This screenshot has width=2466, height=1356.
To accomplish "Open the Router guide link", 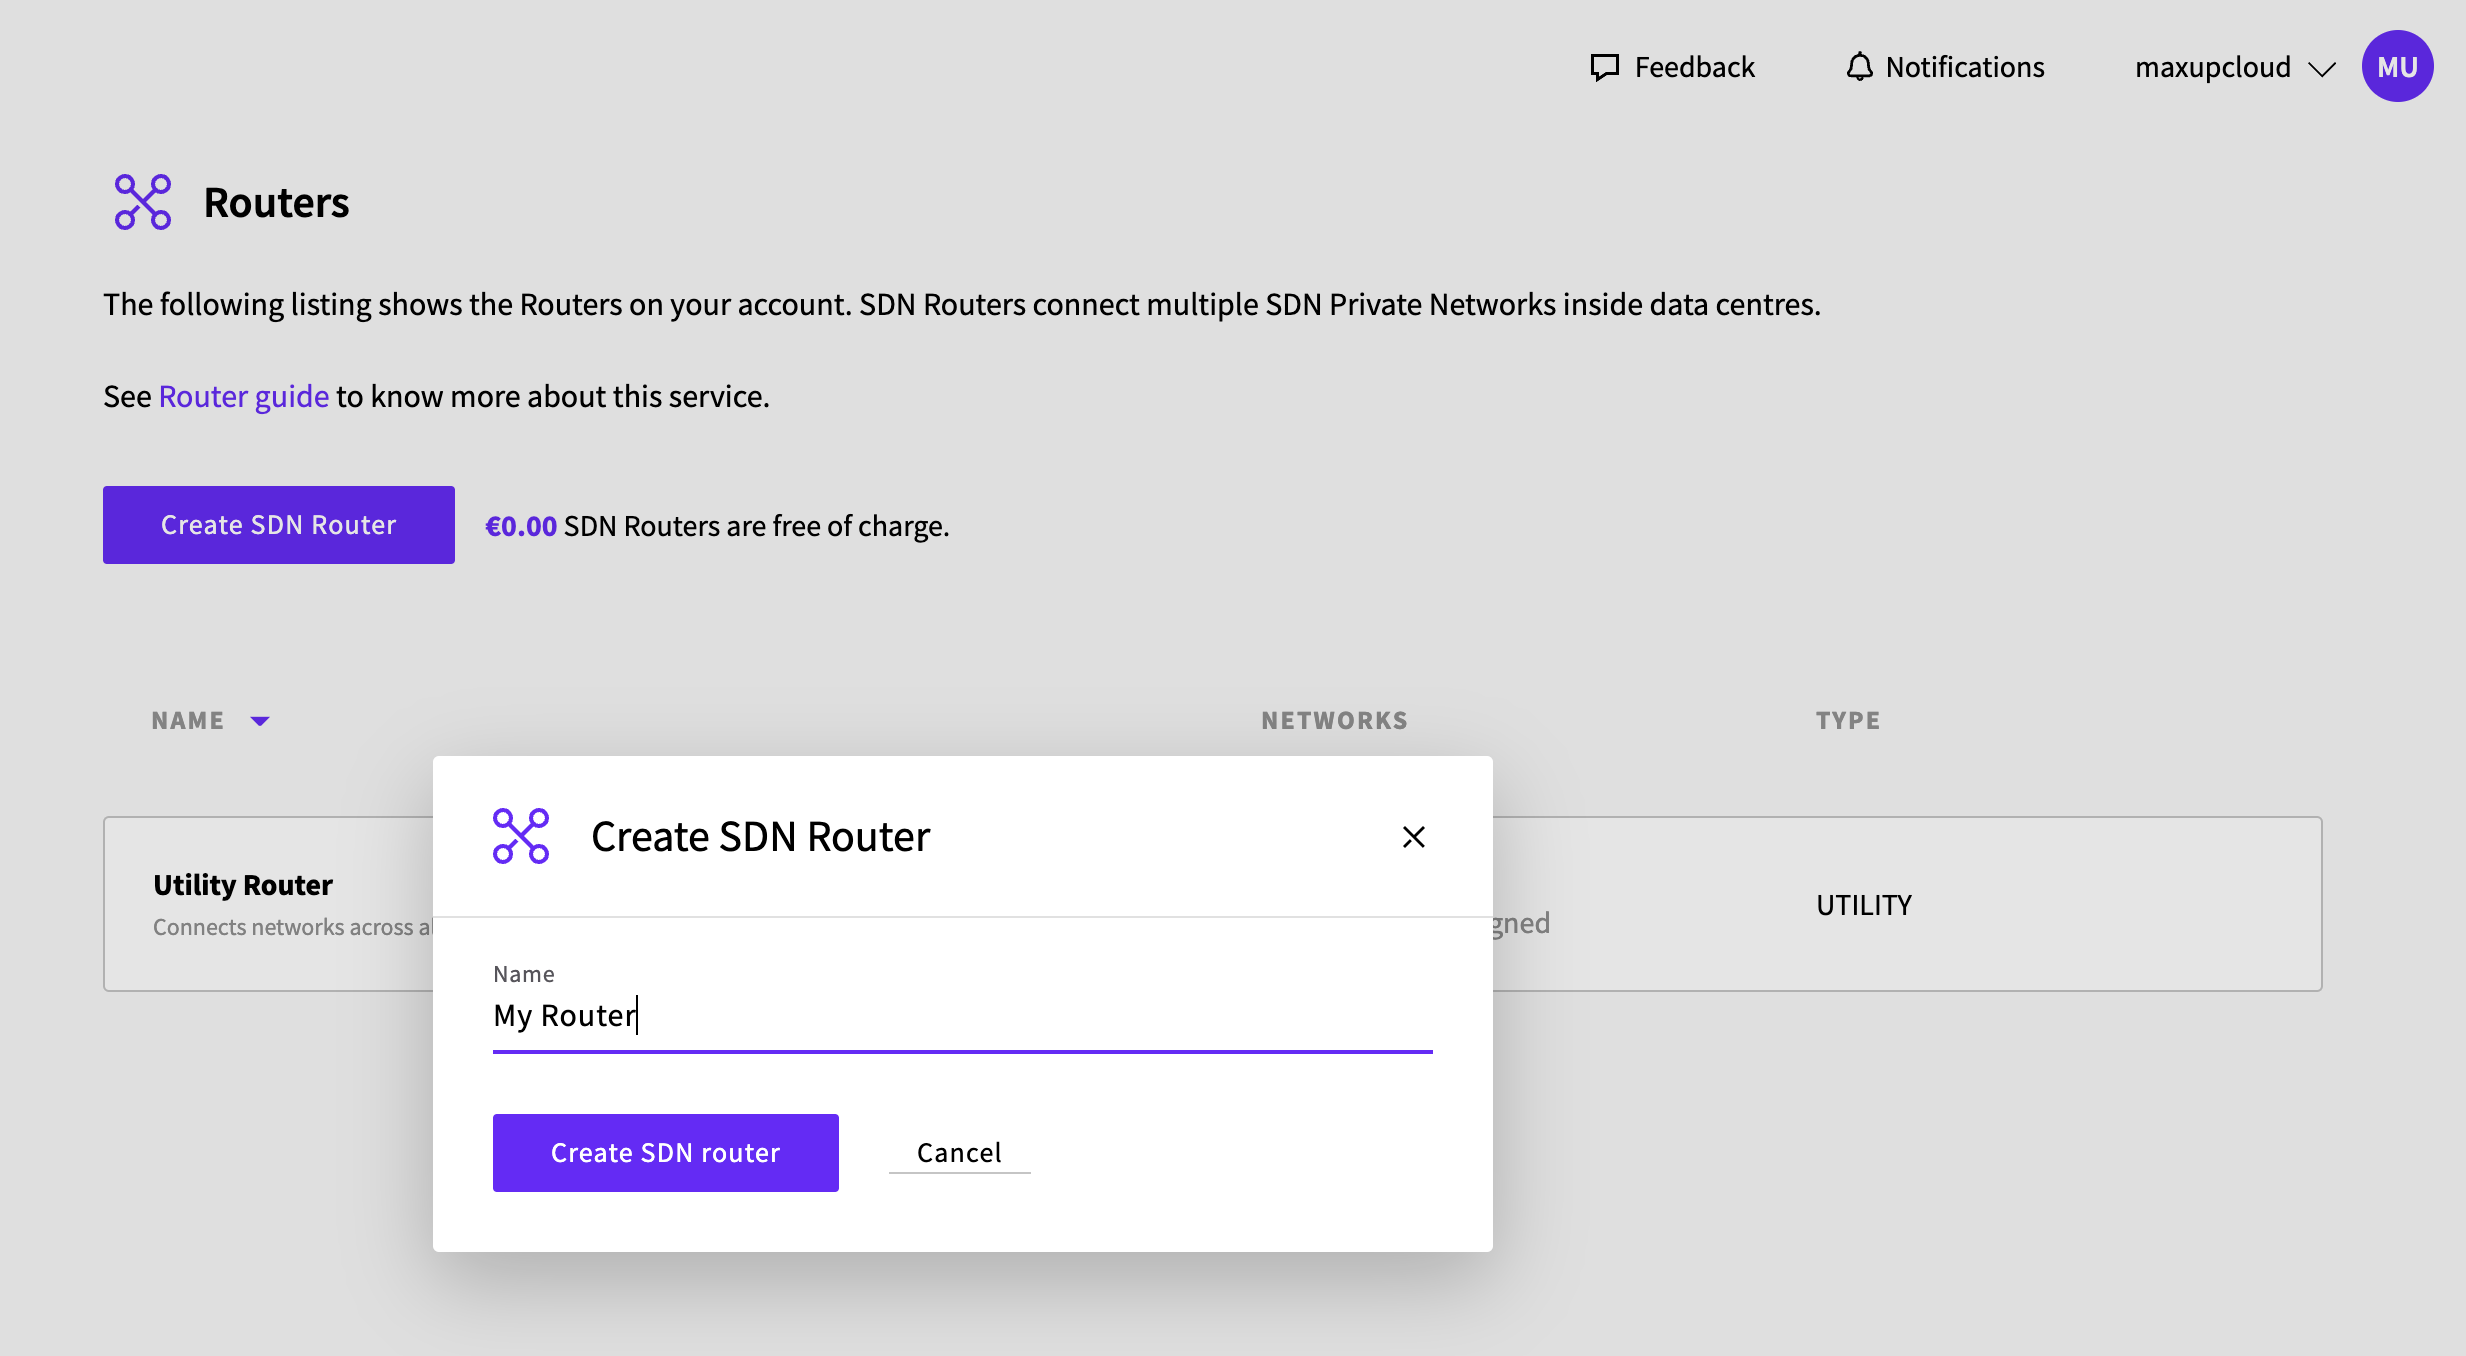I will (244, 396).
